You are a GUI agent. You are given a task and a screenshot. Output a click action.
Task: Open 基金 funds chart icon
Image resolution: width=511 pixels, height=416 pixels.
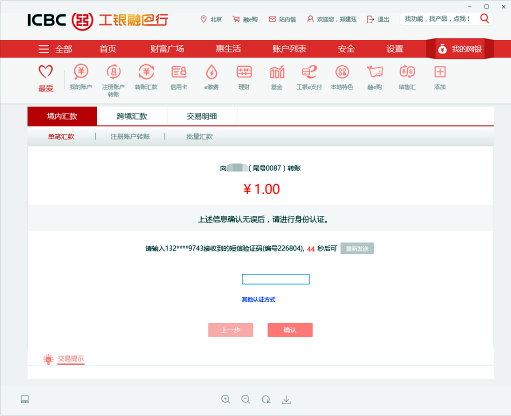click(277, 72)
